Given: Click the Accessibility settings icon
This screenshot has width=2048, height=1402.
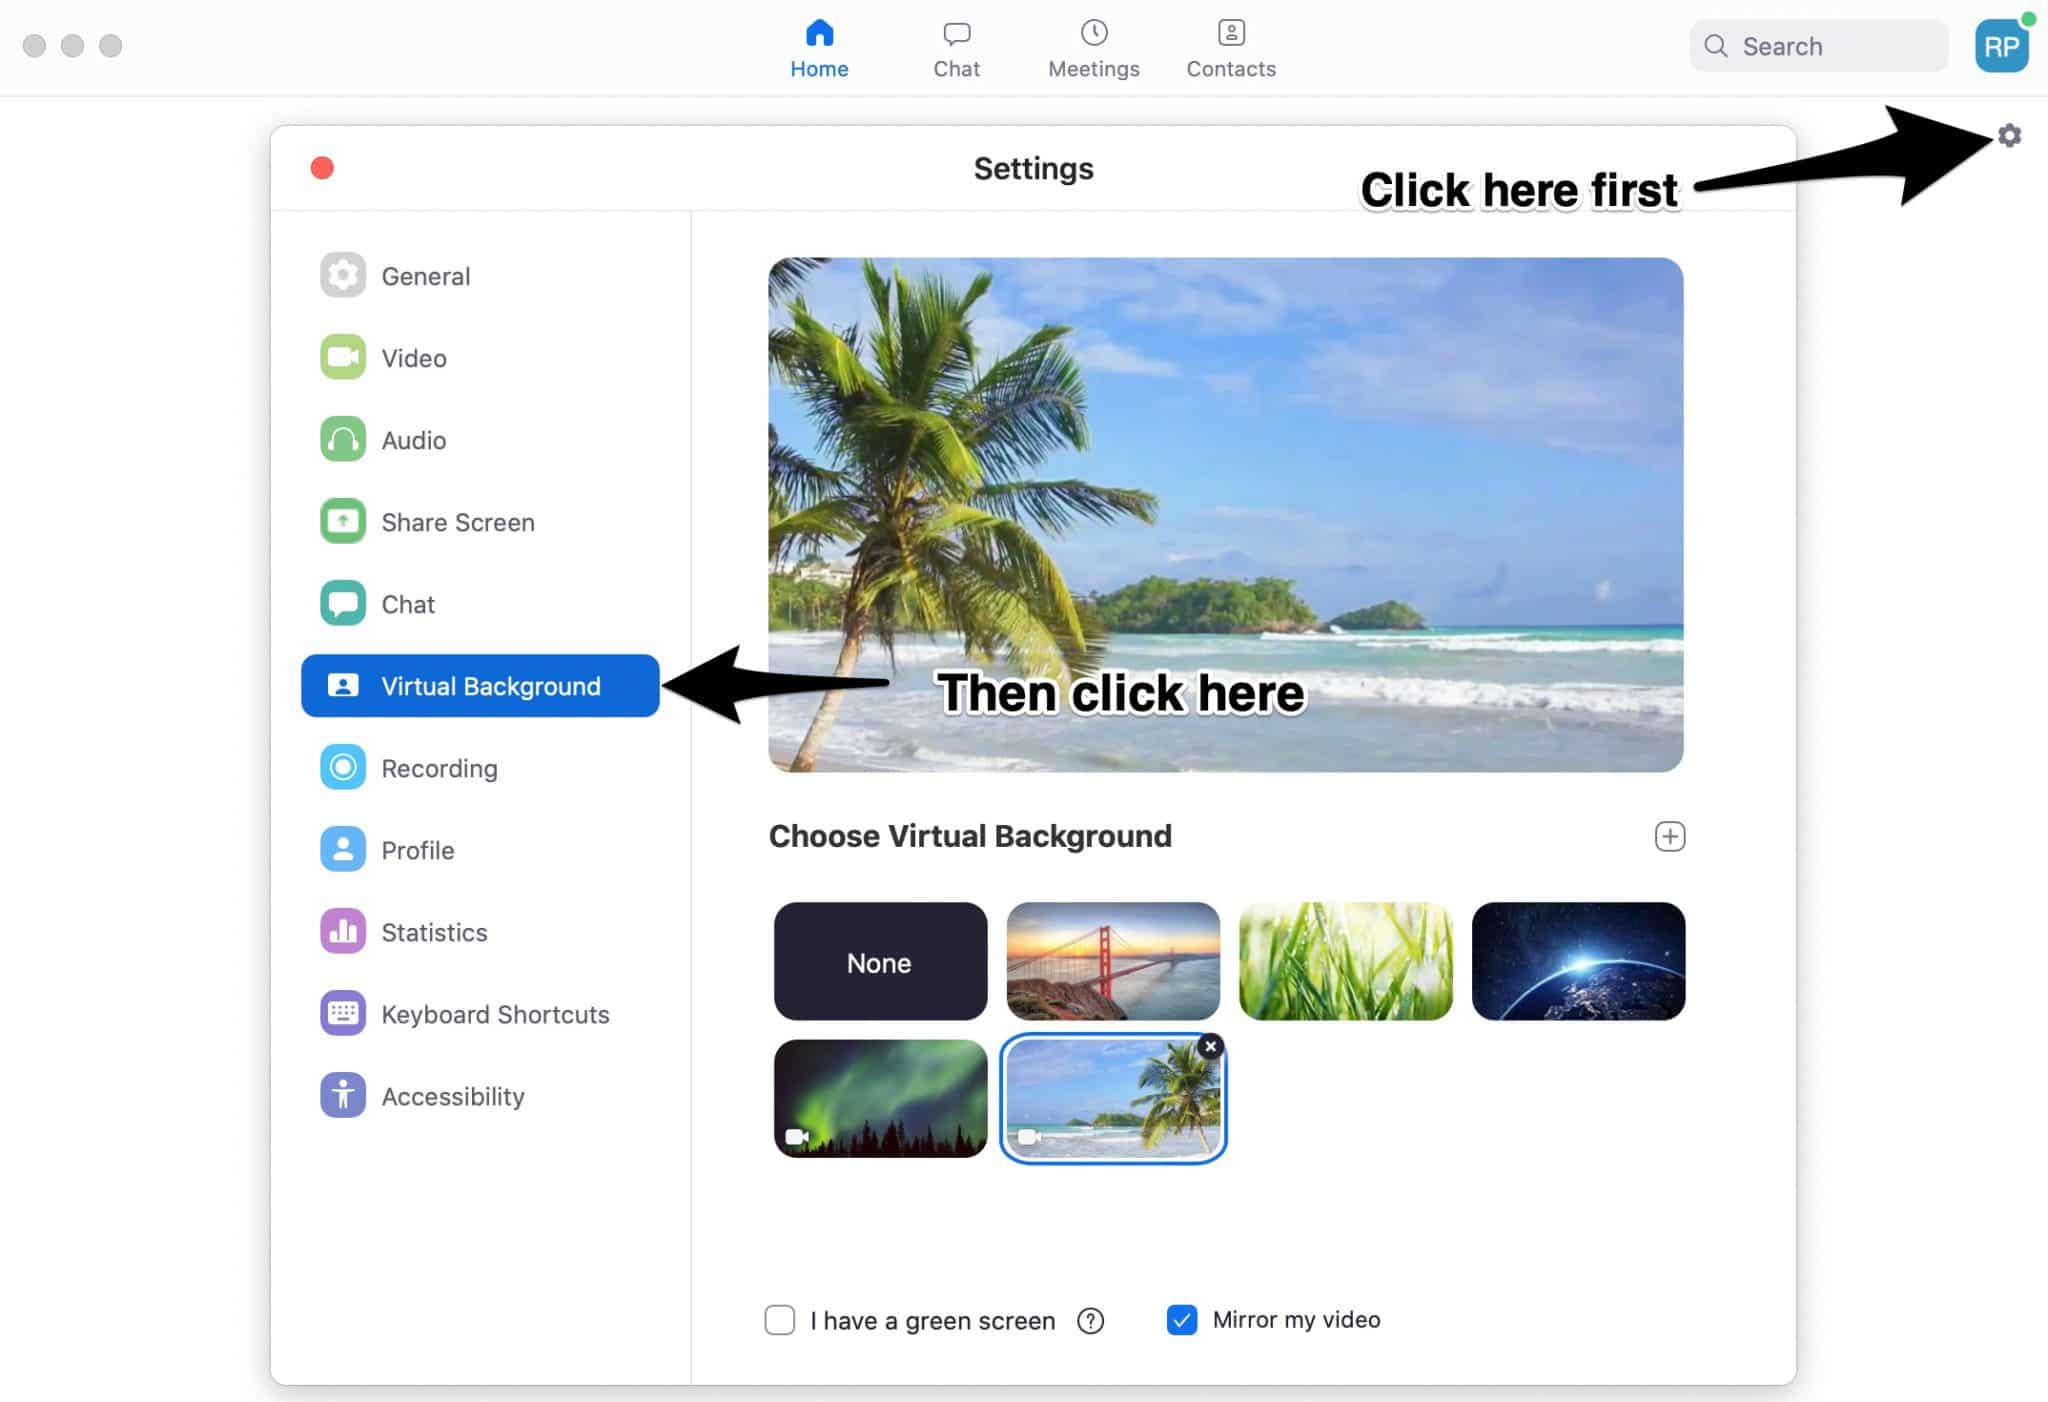Looking at the screenshot, I should pyautogui.click(x=341, y=1095).
